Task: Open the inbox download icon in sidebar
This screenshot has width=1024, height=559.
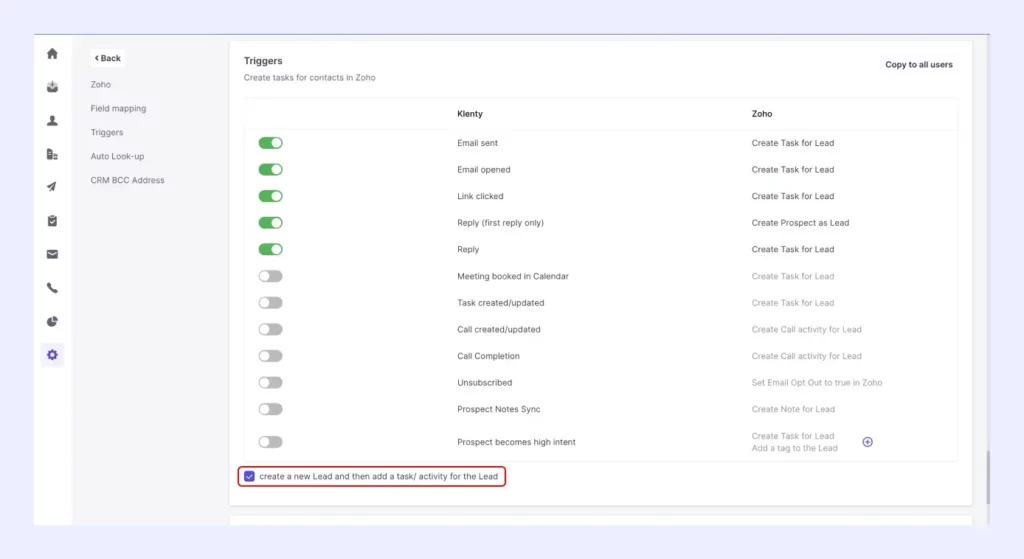Action: [x=52, y=87]
